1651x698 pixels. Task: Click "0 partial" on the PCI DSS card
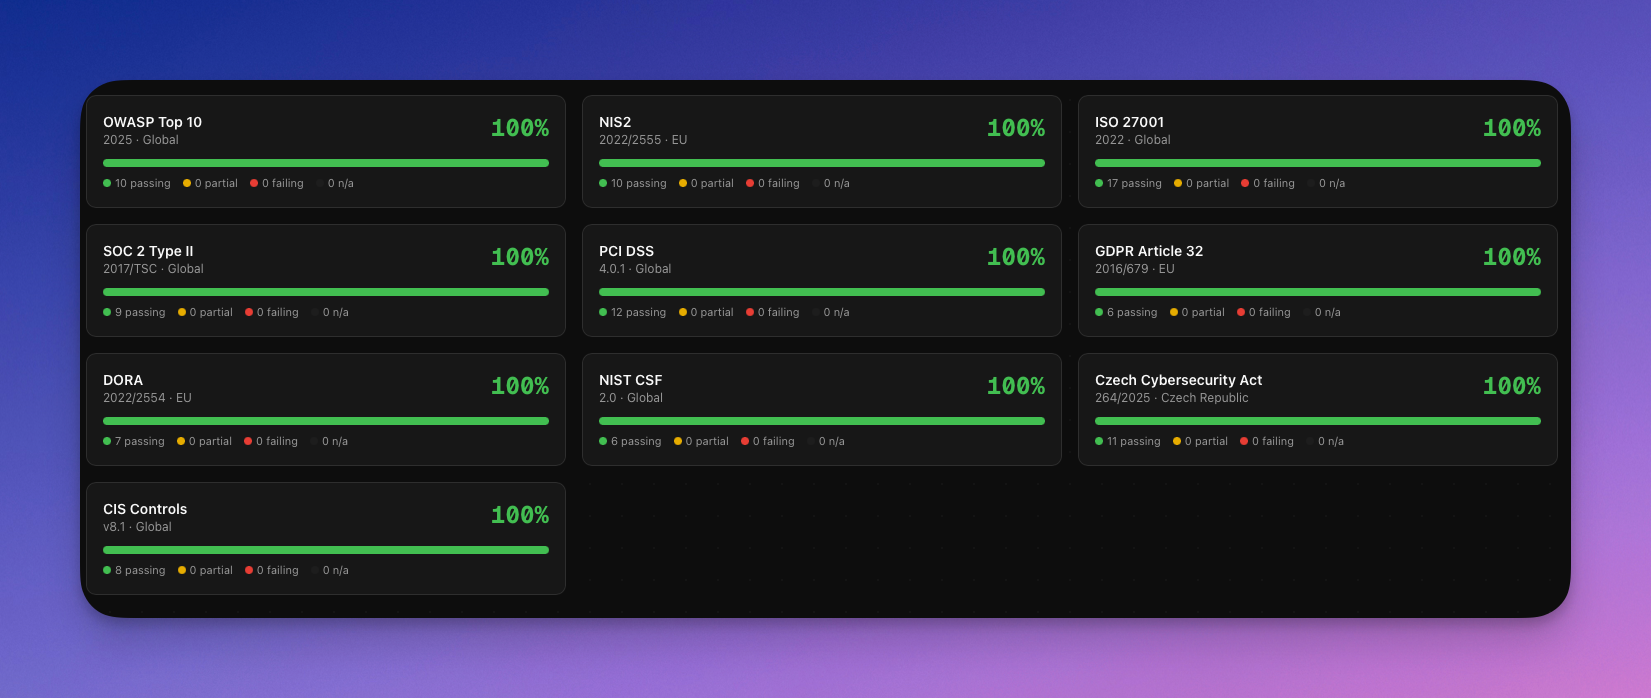point(706,312)
